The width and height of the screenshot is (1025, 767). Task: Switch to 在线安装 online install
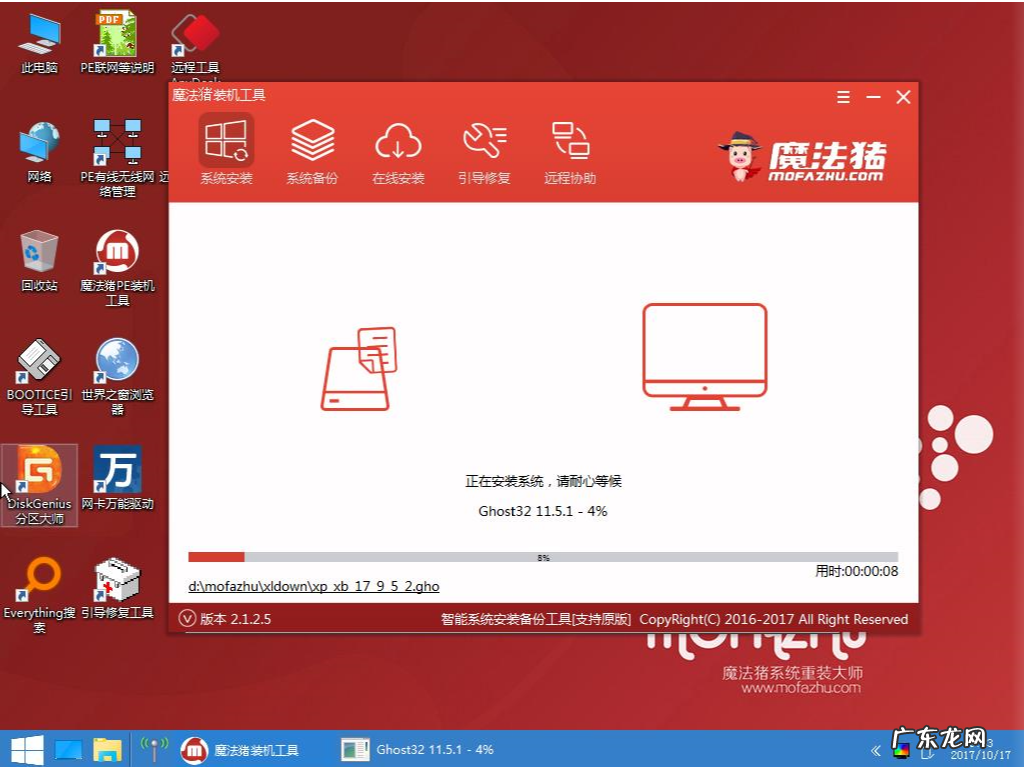point(398,150)
